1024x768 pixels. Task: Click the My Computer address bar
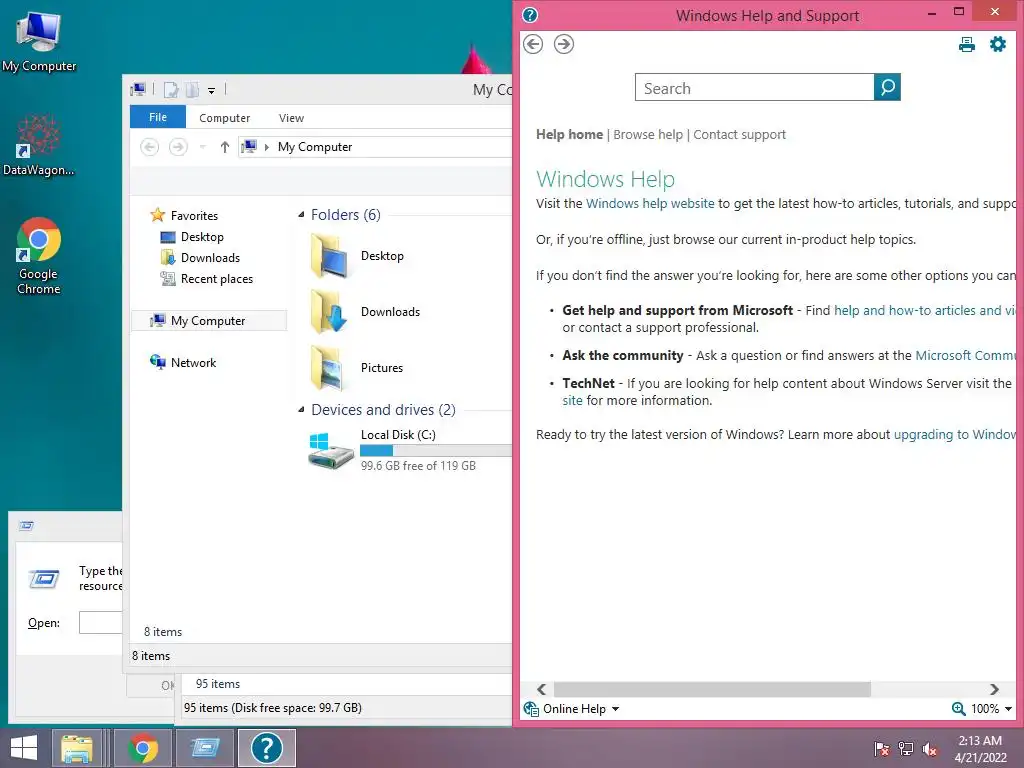[x=376, y=147]
